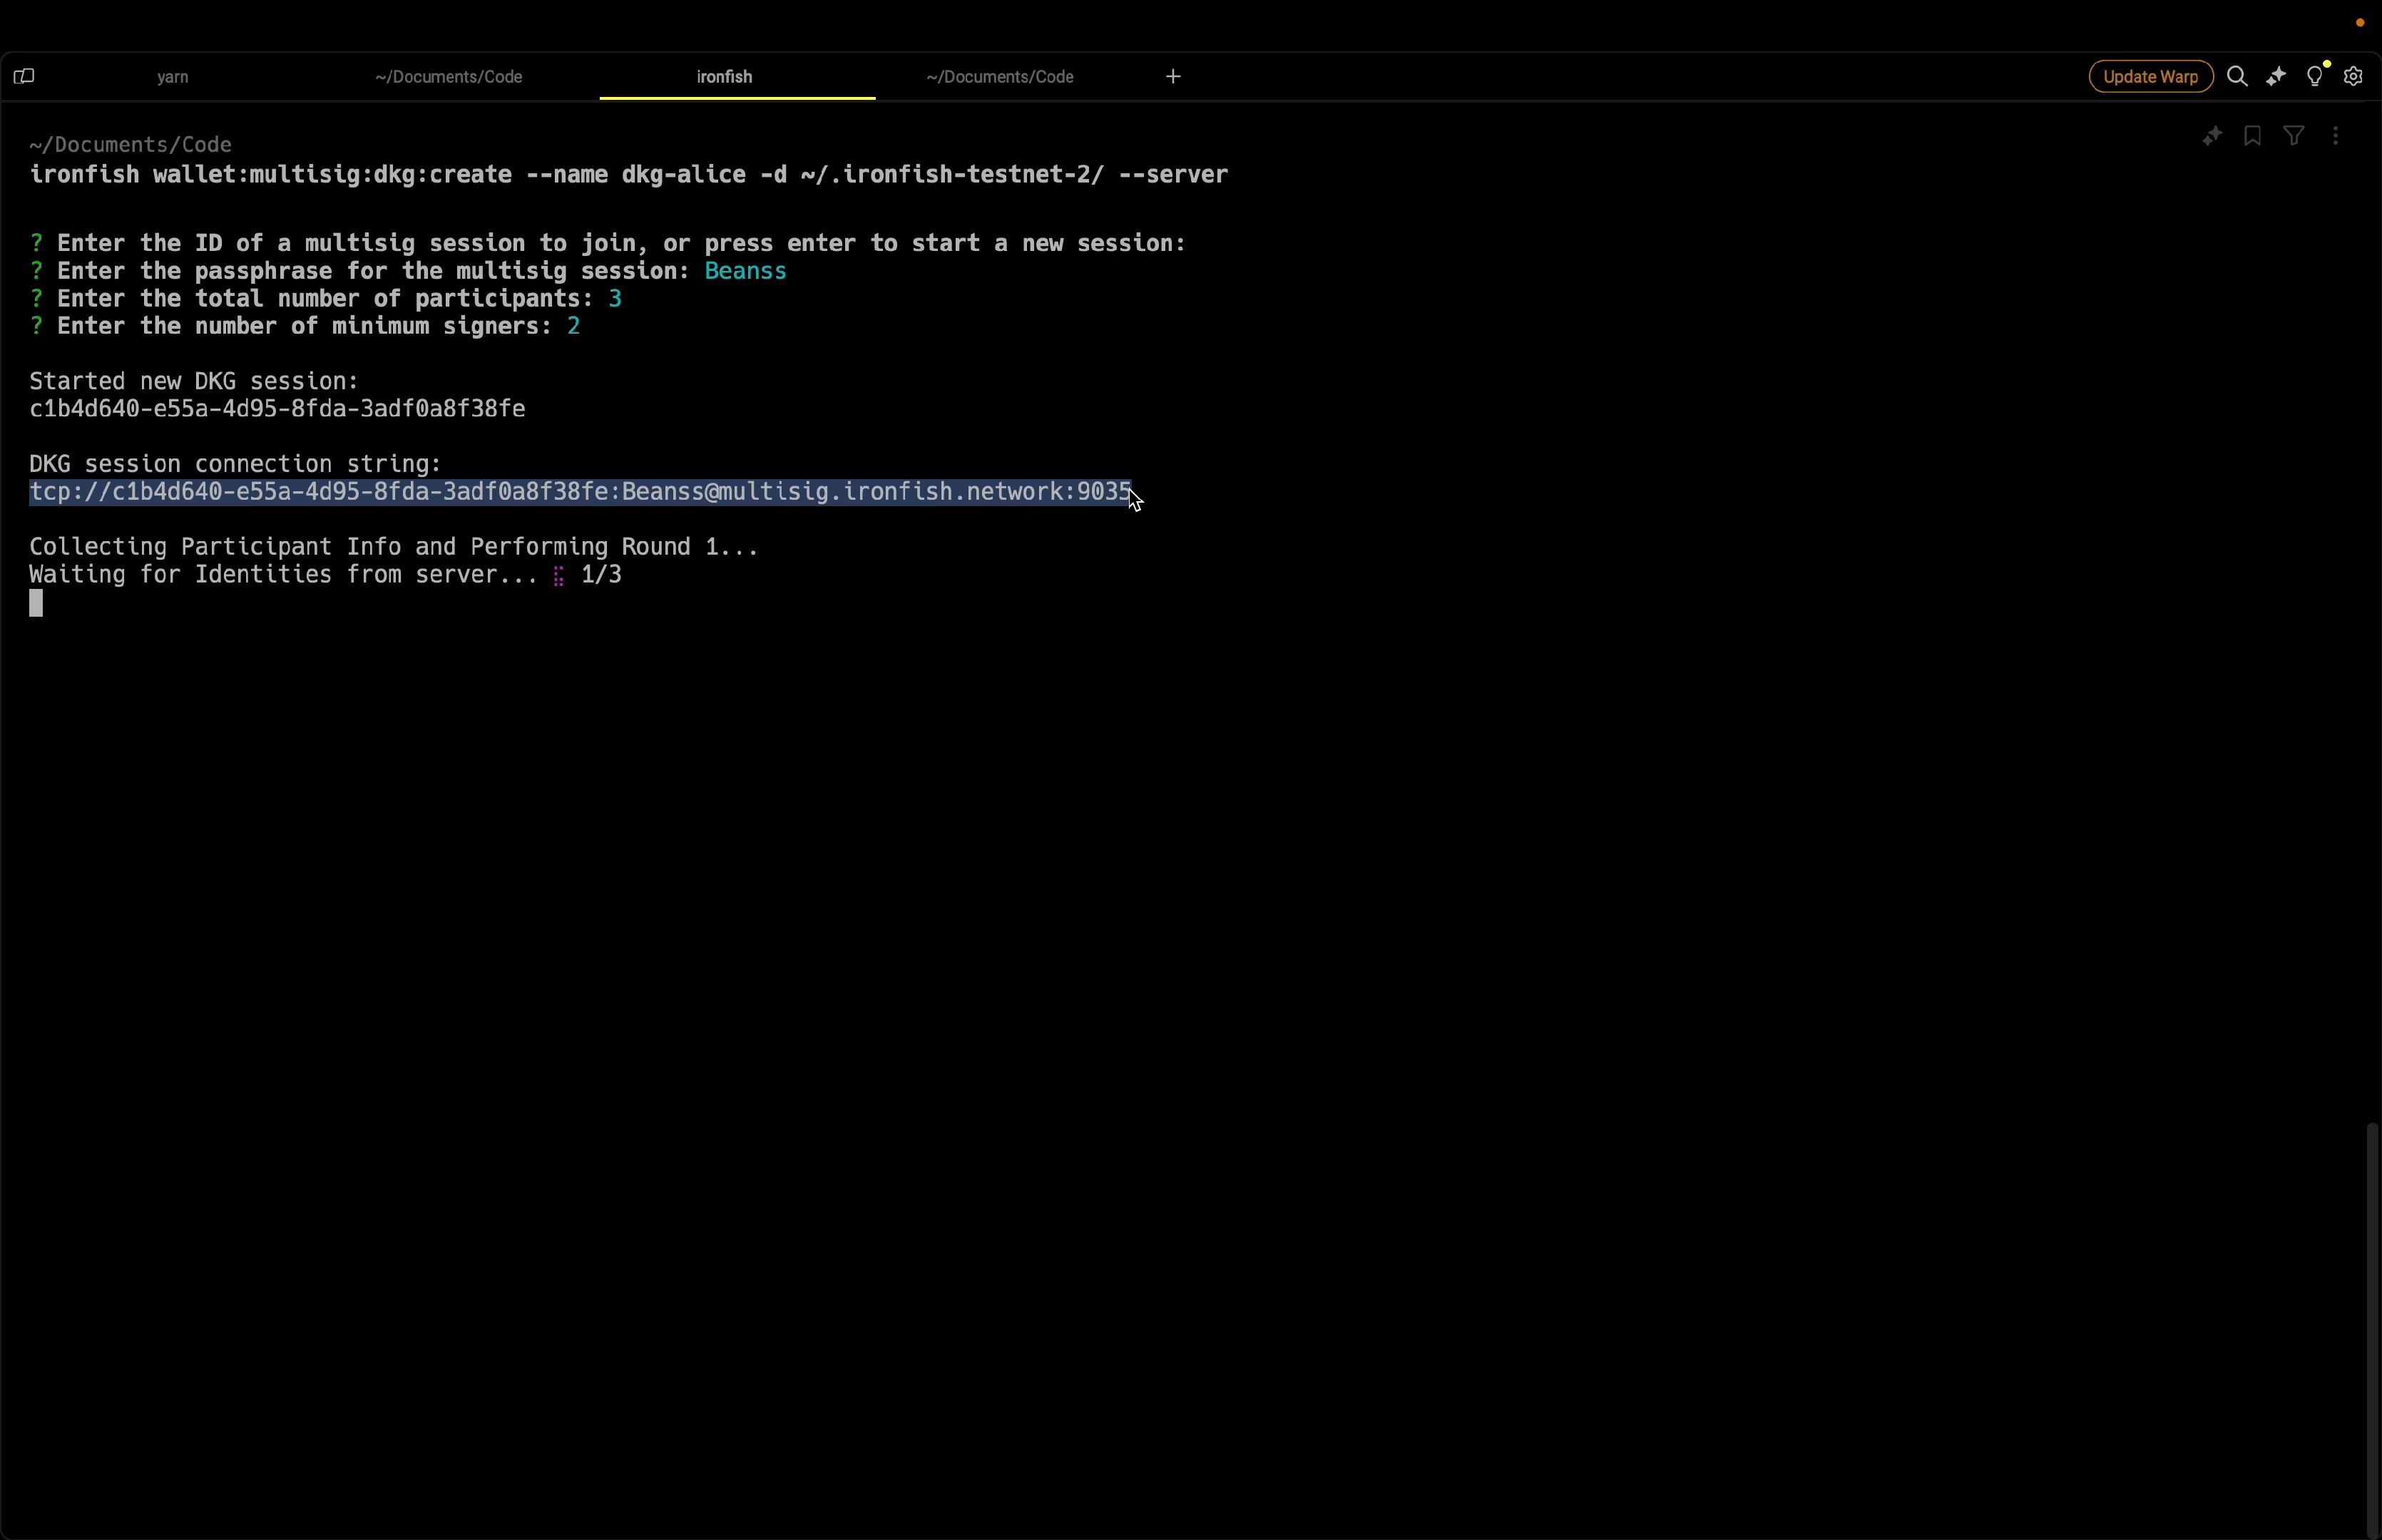Select the ironfish tab
The width and height of the screenshot is (2382, 1540).
point(725,77)
